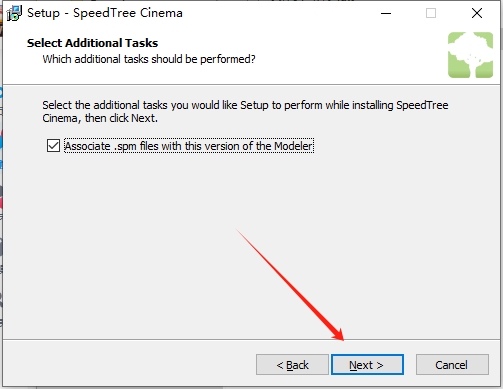
Task: Click the background window strip along left edge
Action: tap(1, 200)
